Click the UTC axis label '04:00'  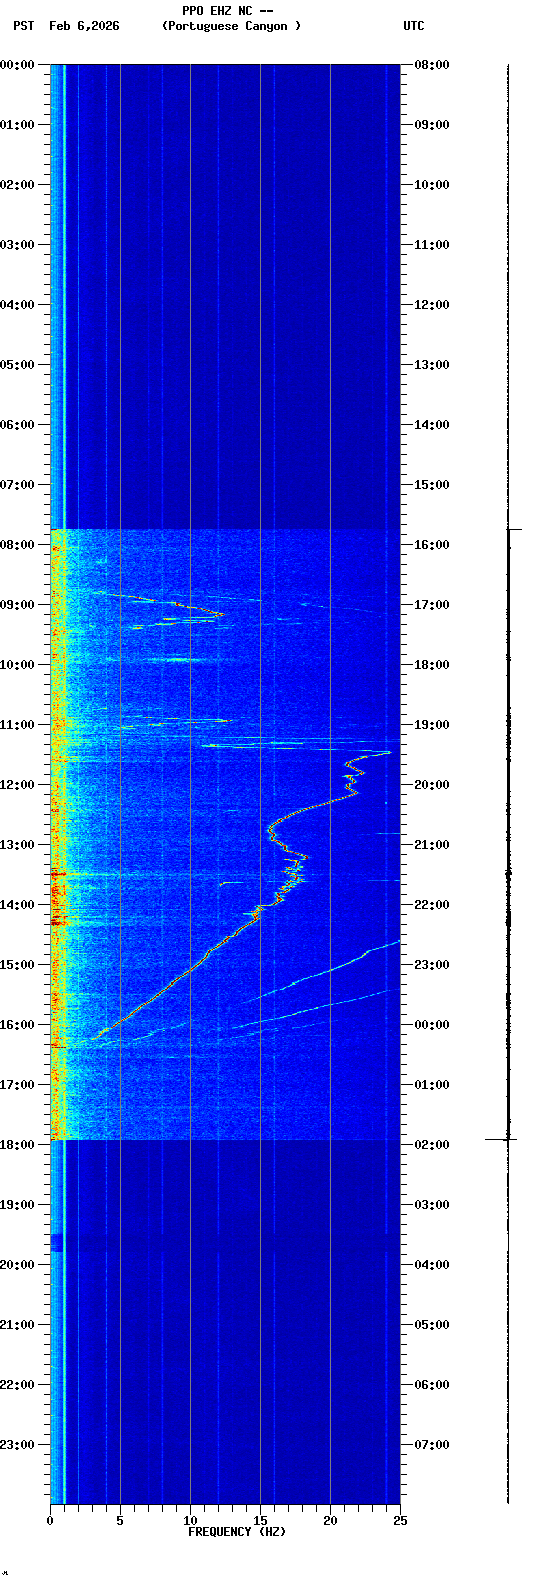(x=432, y=1265)
